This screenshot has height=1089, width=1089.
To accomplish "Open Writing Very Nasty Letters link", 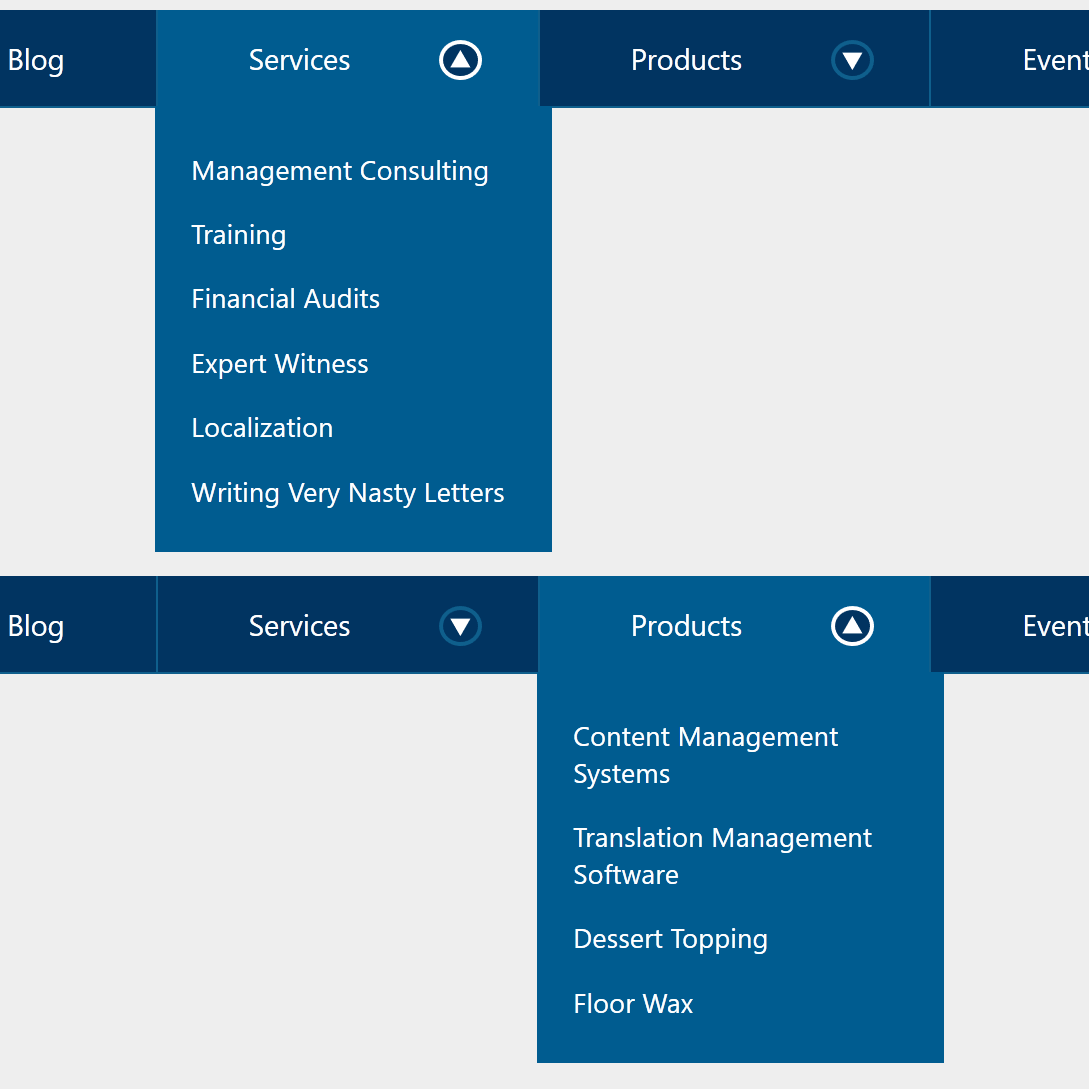I will click(x=348, y=493).
